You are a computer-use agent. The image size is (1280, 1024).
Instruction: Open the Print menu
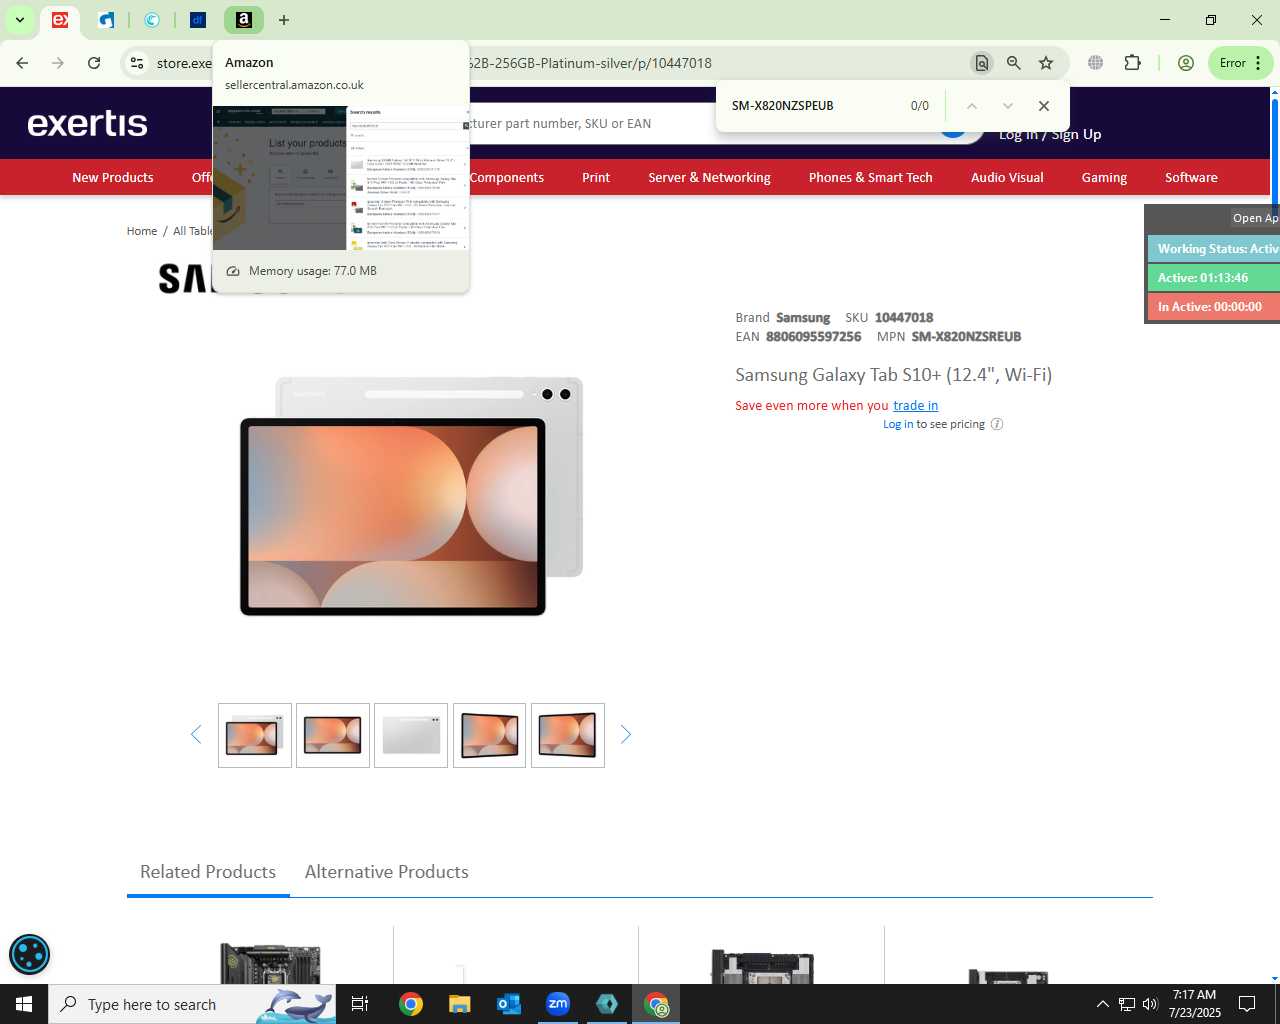596,177
